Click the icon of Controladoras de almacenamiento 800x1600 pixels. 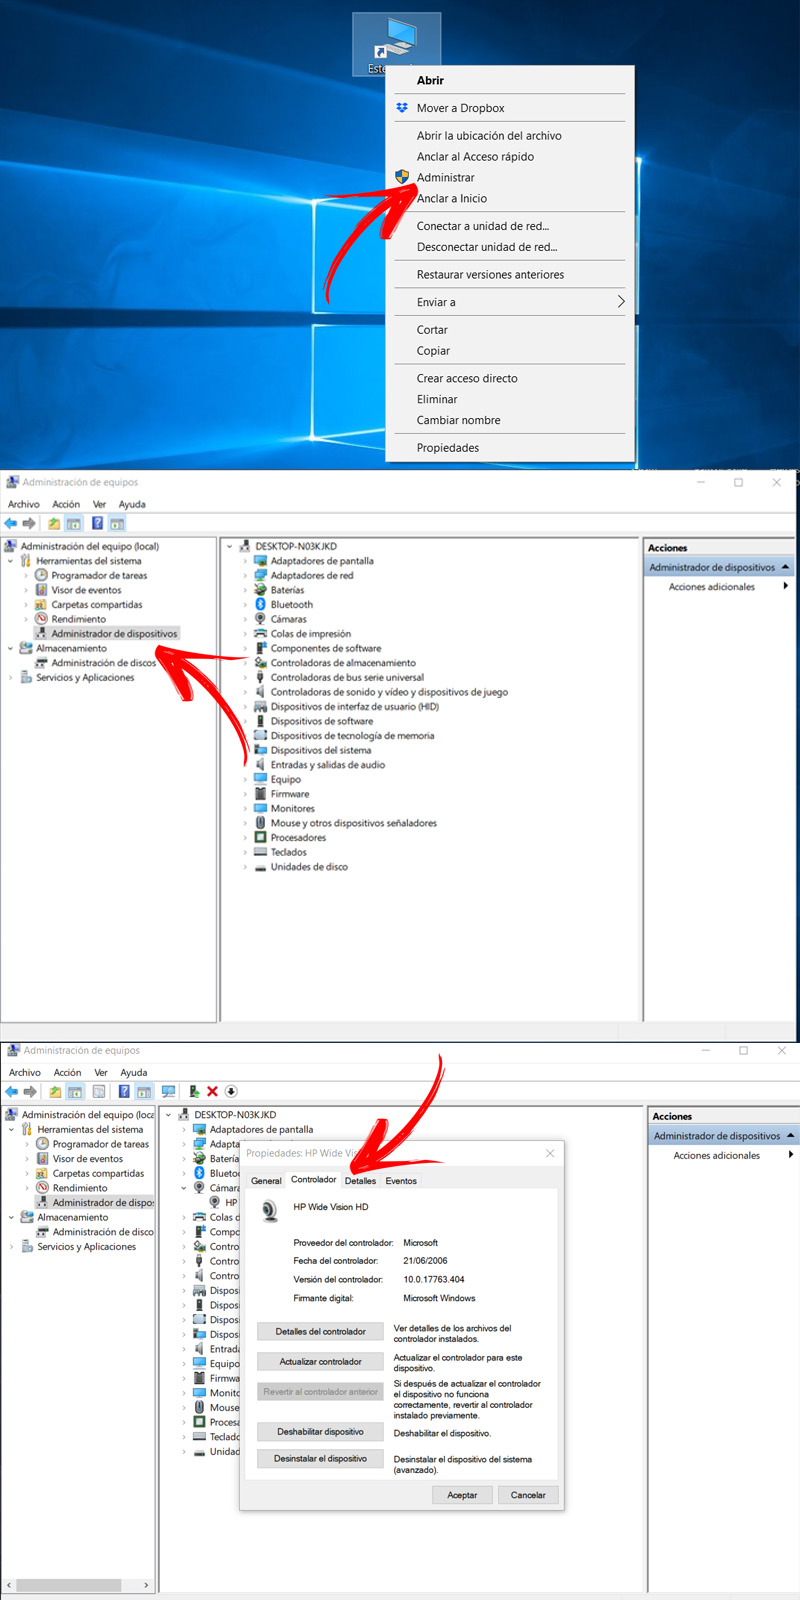pos(260,662)
